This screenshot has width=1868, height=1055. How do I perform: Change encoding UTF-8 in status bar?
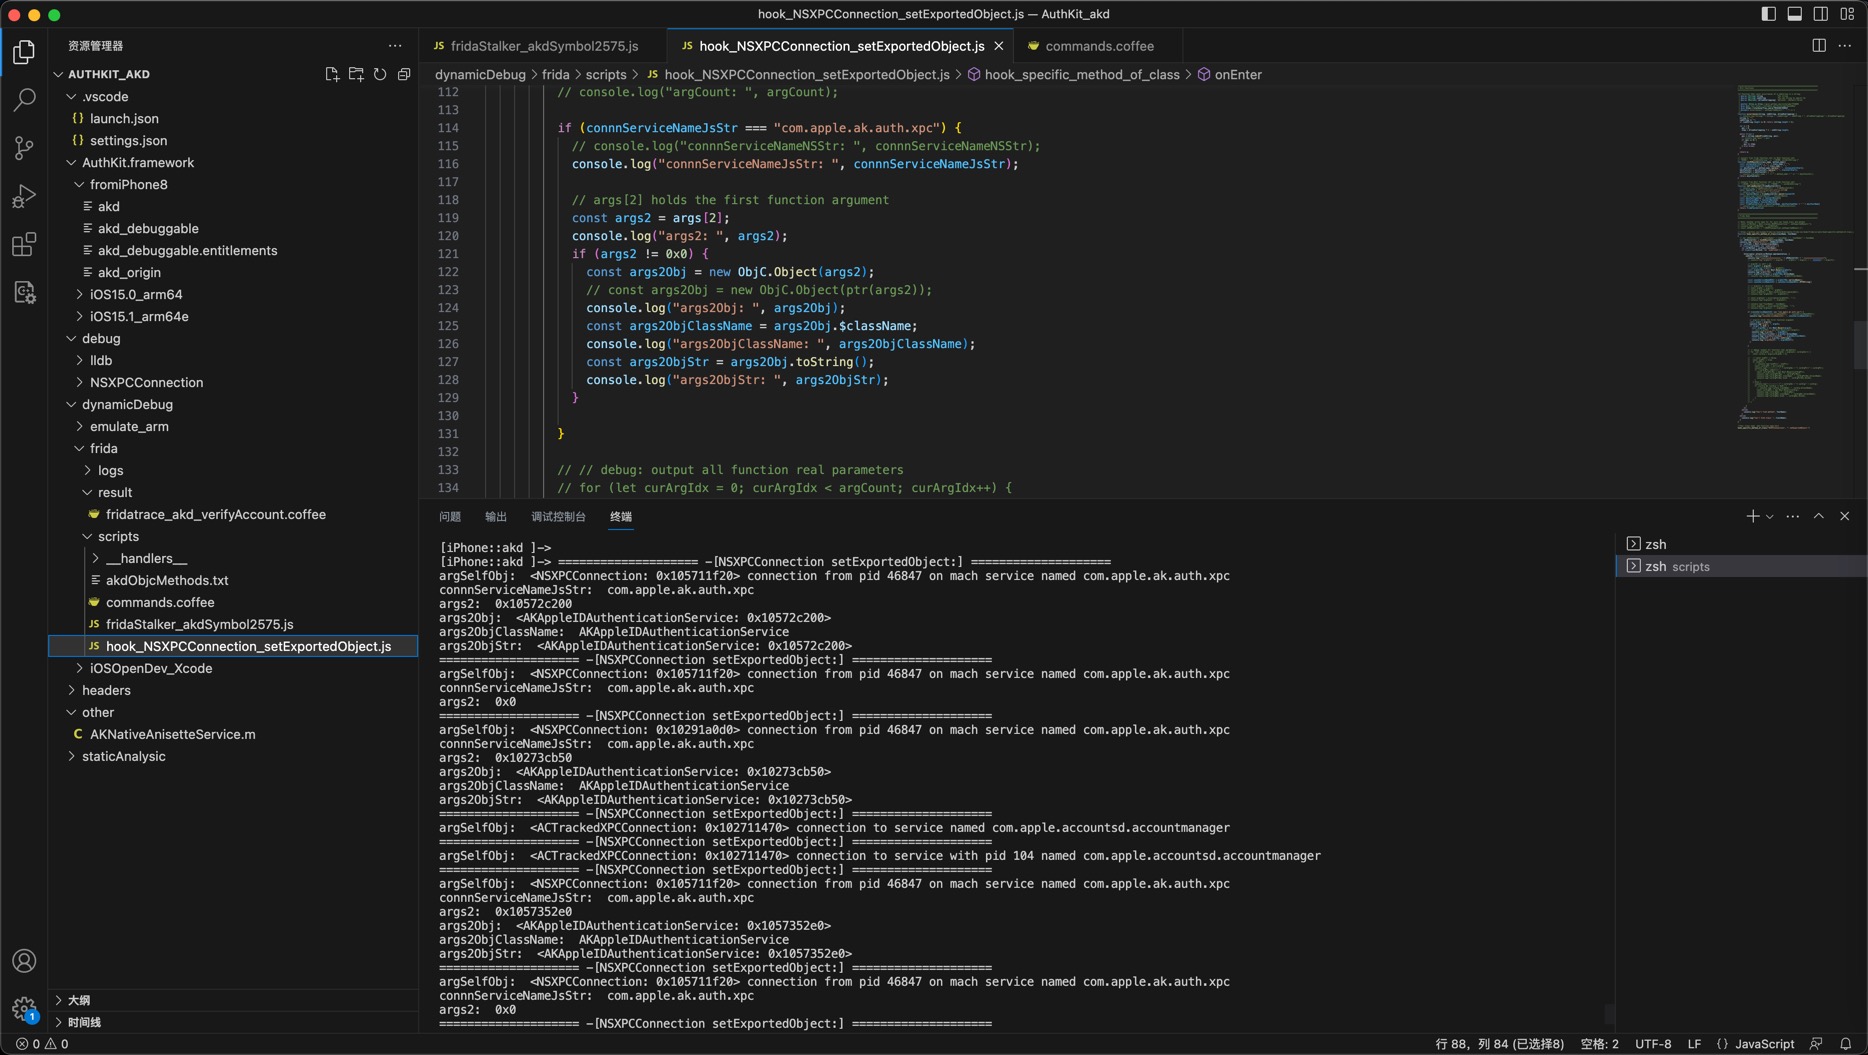coord(1653,1044)
